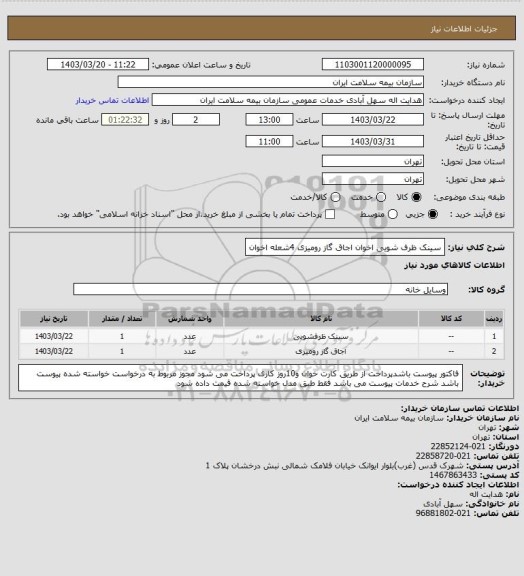Click the unit cell عدد in the اجاق گاز row
Viewport: 524px width, 576px height.
(190, 351)
